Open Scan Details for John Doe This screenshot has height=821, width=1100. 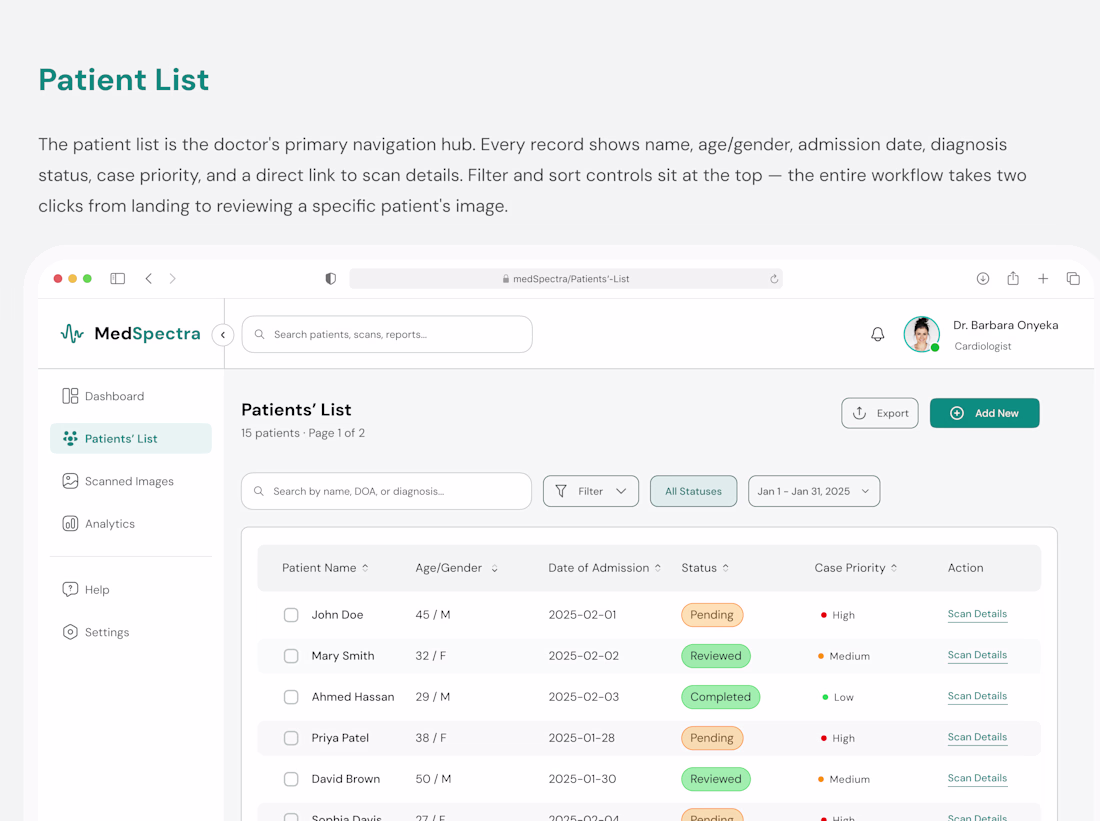click(977, 614)
